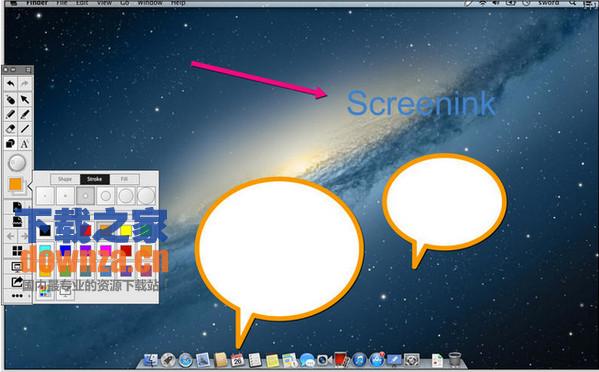This screenshot has width=599, height=372.
Task: Choose the fourth stroke size circle
Action: [x=106, y=196]
